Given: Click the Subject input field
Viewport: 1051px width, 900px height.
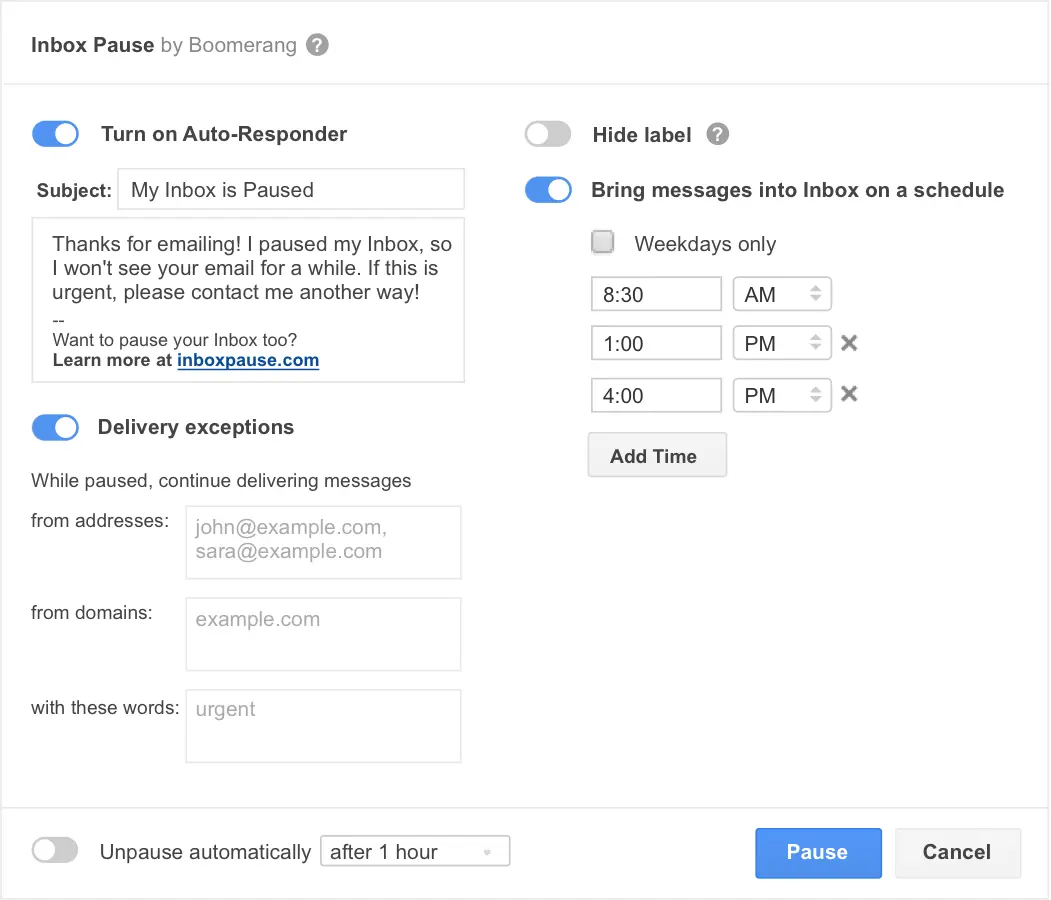Looking at the screenshot, I should click(x=291, y=190).
